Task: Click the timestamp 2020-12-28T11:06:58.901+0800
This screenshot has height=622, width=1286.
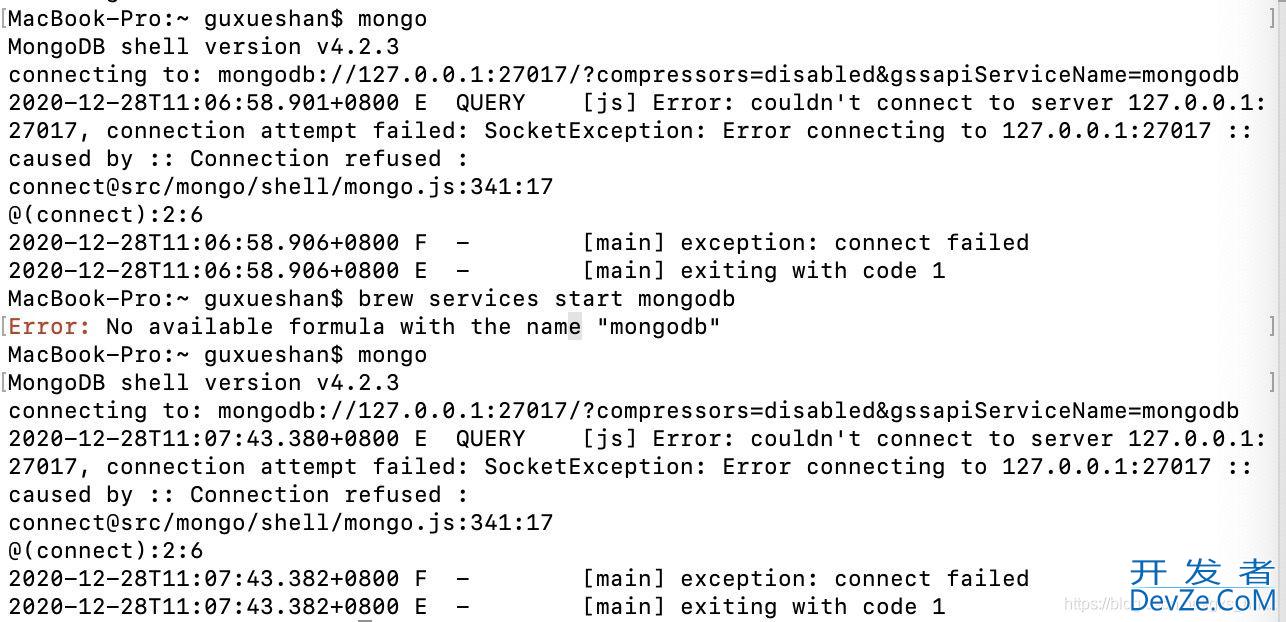Action: tap(203, 102)
